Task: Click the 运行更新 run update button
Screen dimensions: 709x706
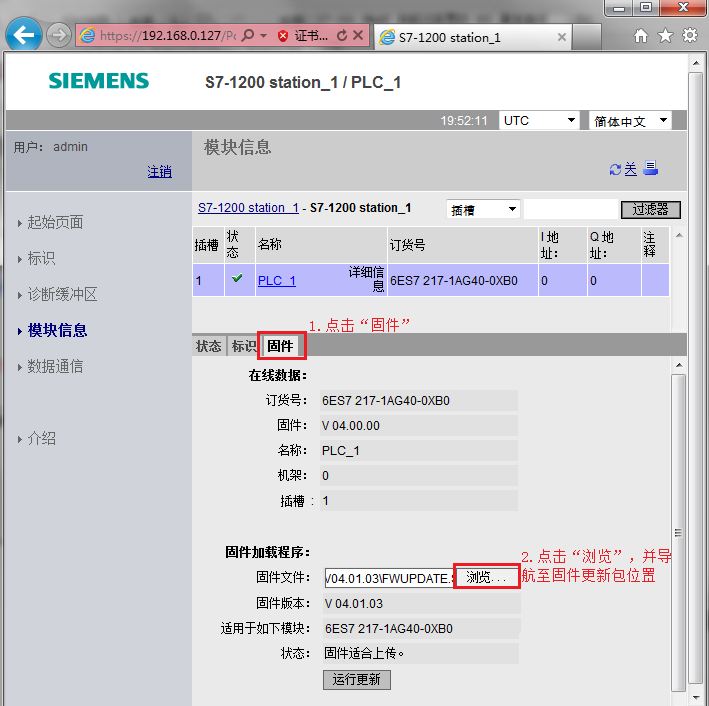Action: click(x=357, y=680)
